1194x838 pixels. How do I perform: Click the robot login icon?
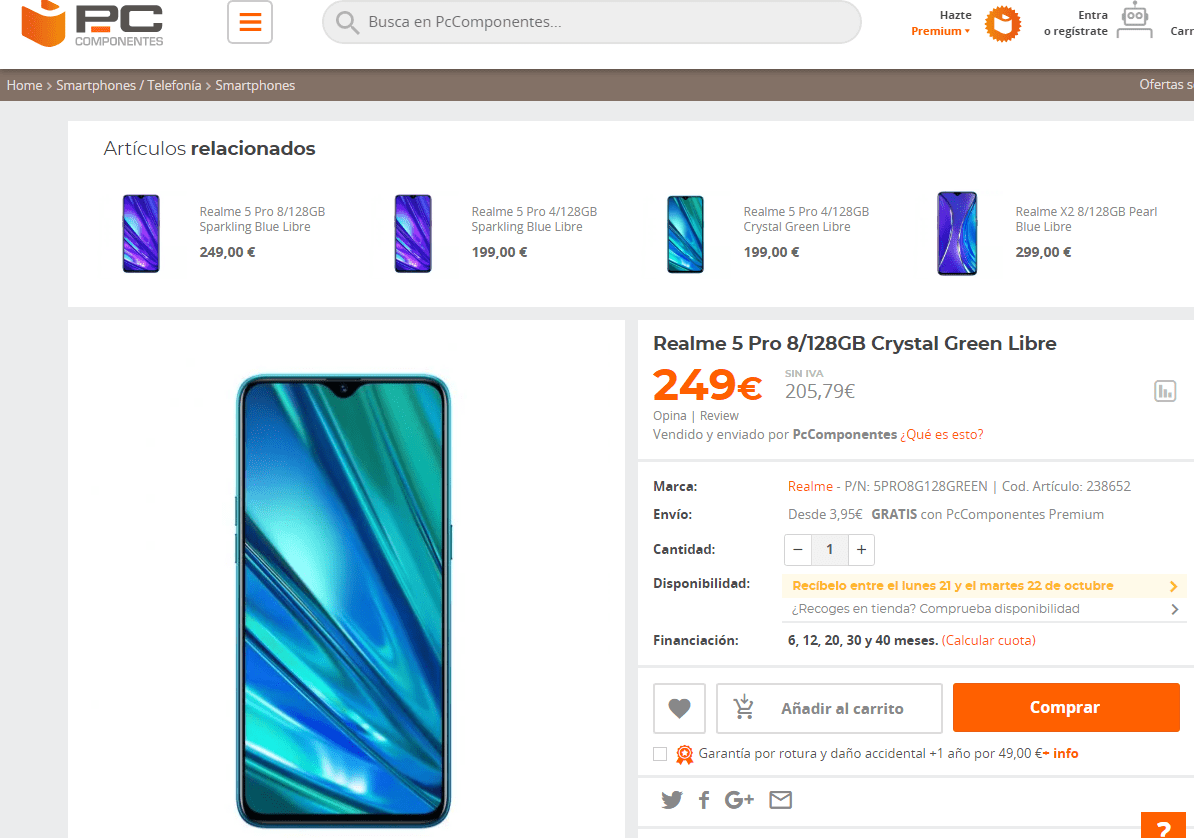pyautogui.click(x=1135, y=21)
